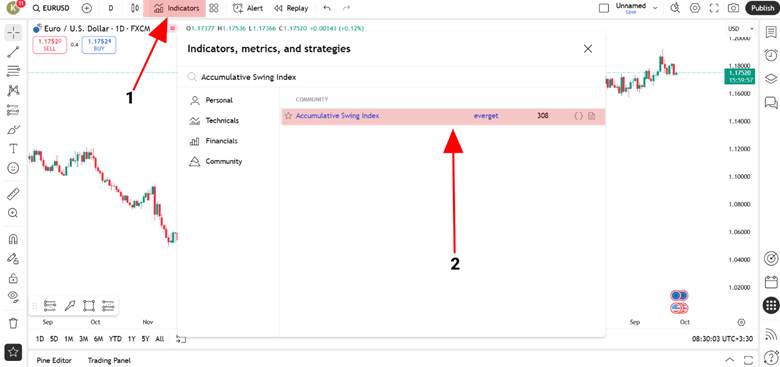Image resolution: width=780 pixels, height=367 pixels.
Task: Open the USD currency dropdown
Action: [x=741, y=29]
